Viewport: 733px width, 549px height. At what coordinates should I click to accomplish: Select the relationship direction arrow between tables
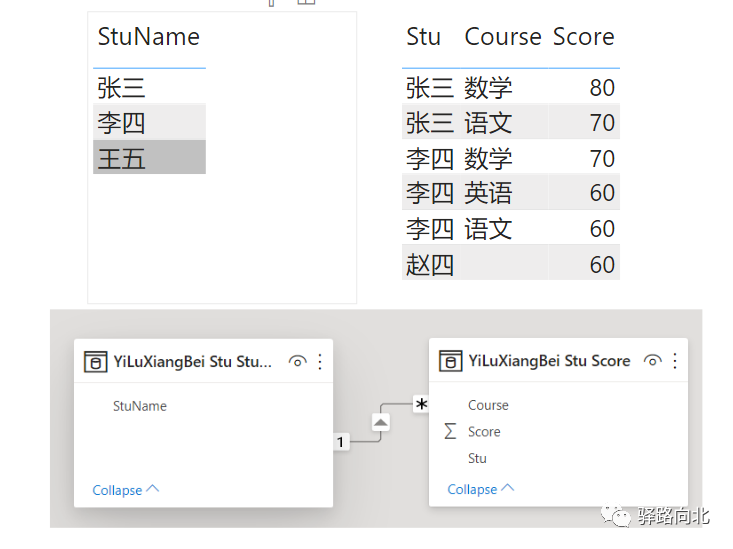(381, 423)
